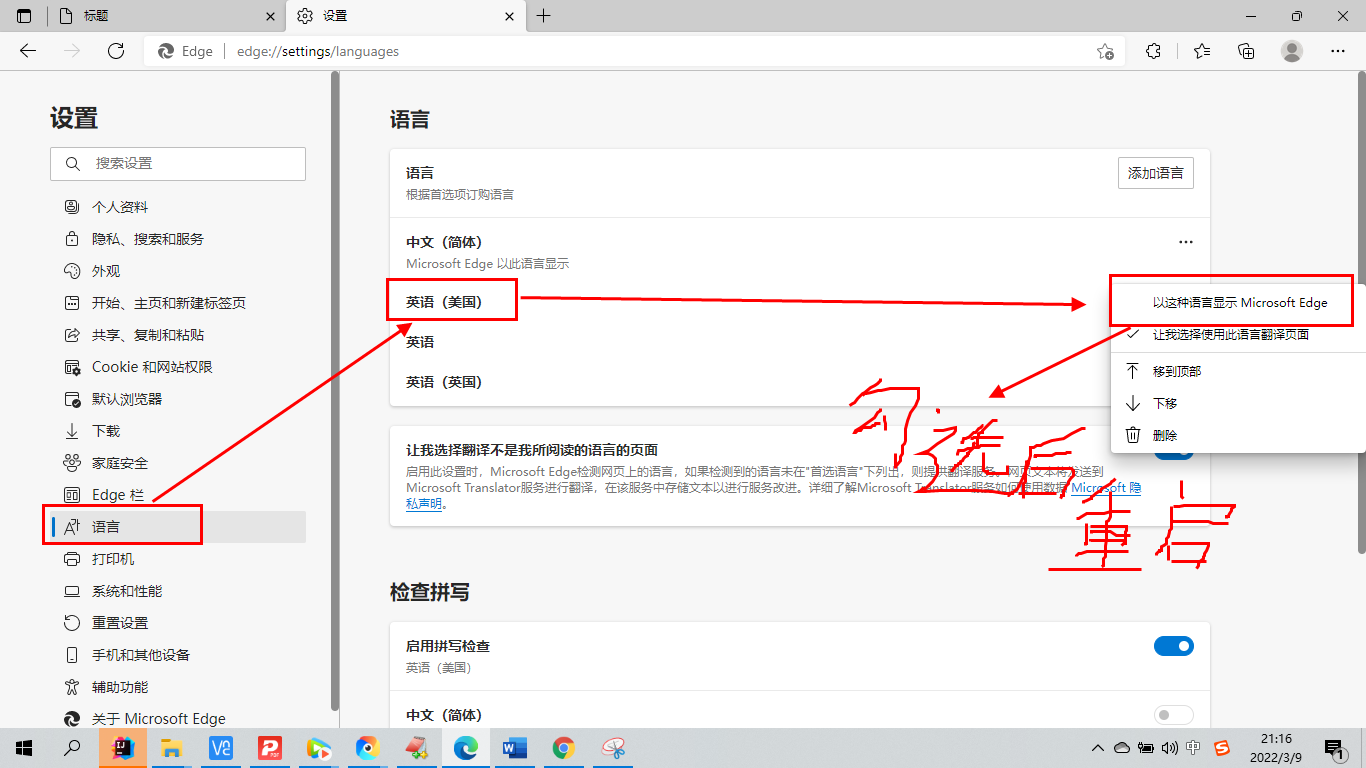Open Word from the taskbar
This screenshot has width=1366, height=768.
(515, 748)
